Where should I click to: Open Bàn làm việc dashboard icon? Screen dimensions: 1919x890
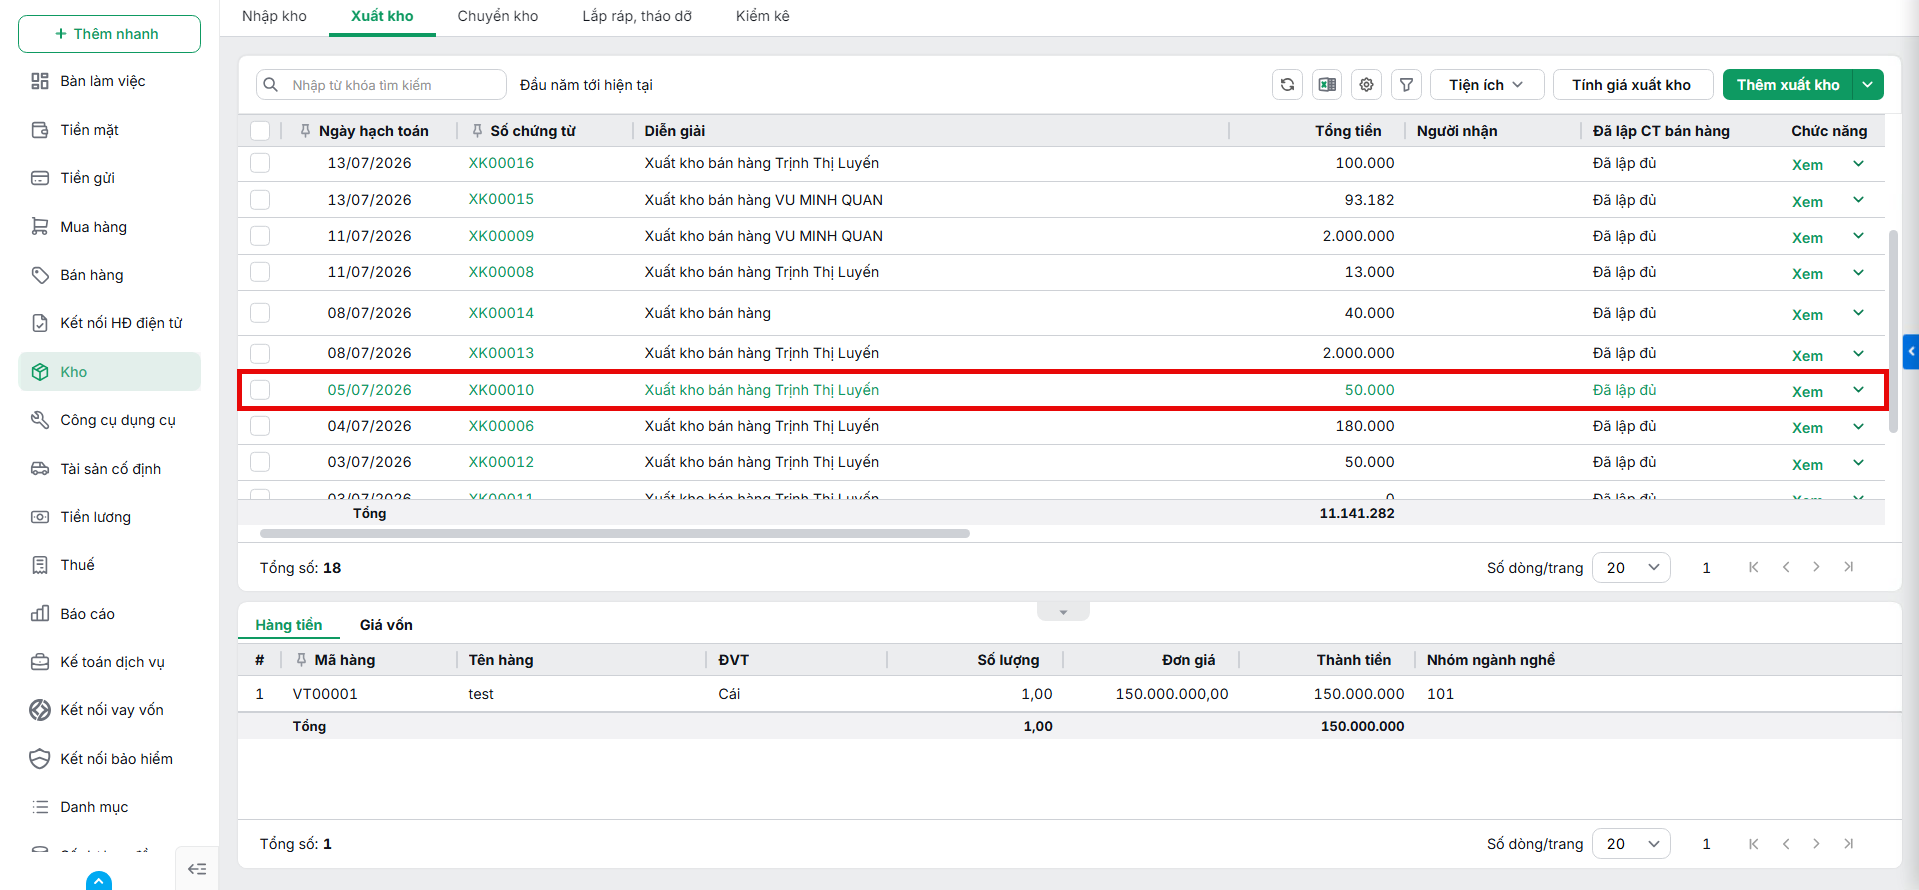coord(40,81)
